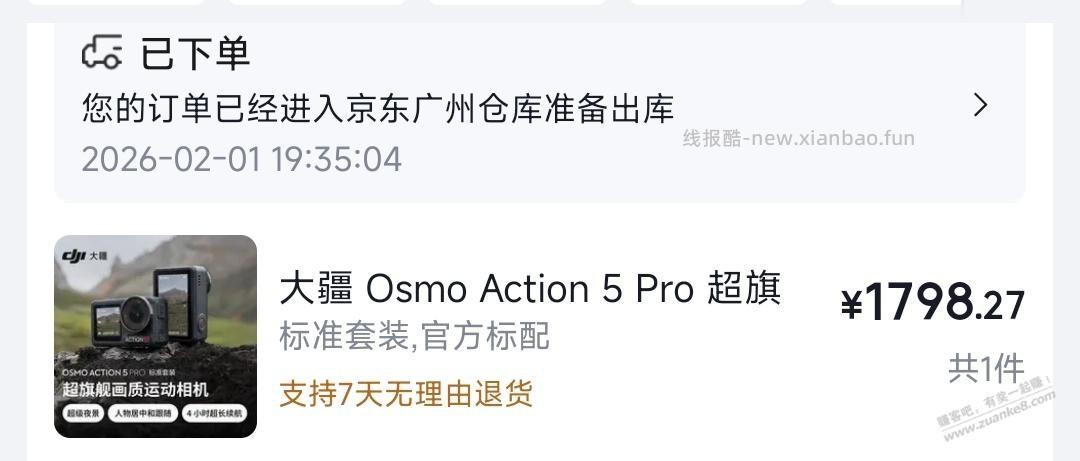Open the 已下单 status heading
This screenshot has width=1080, height=461.
pyautogui.click(x=195, y=53)
